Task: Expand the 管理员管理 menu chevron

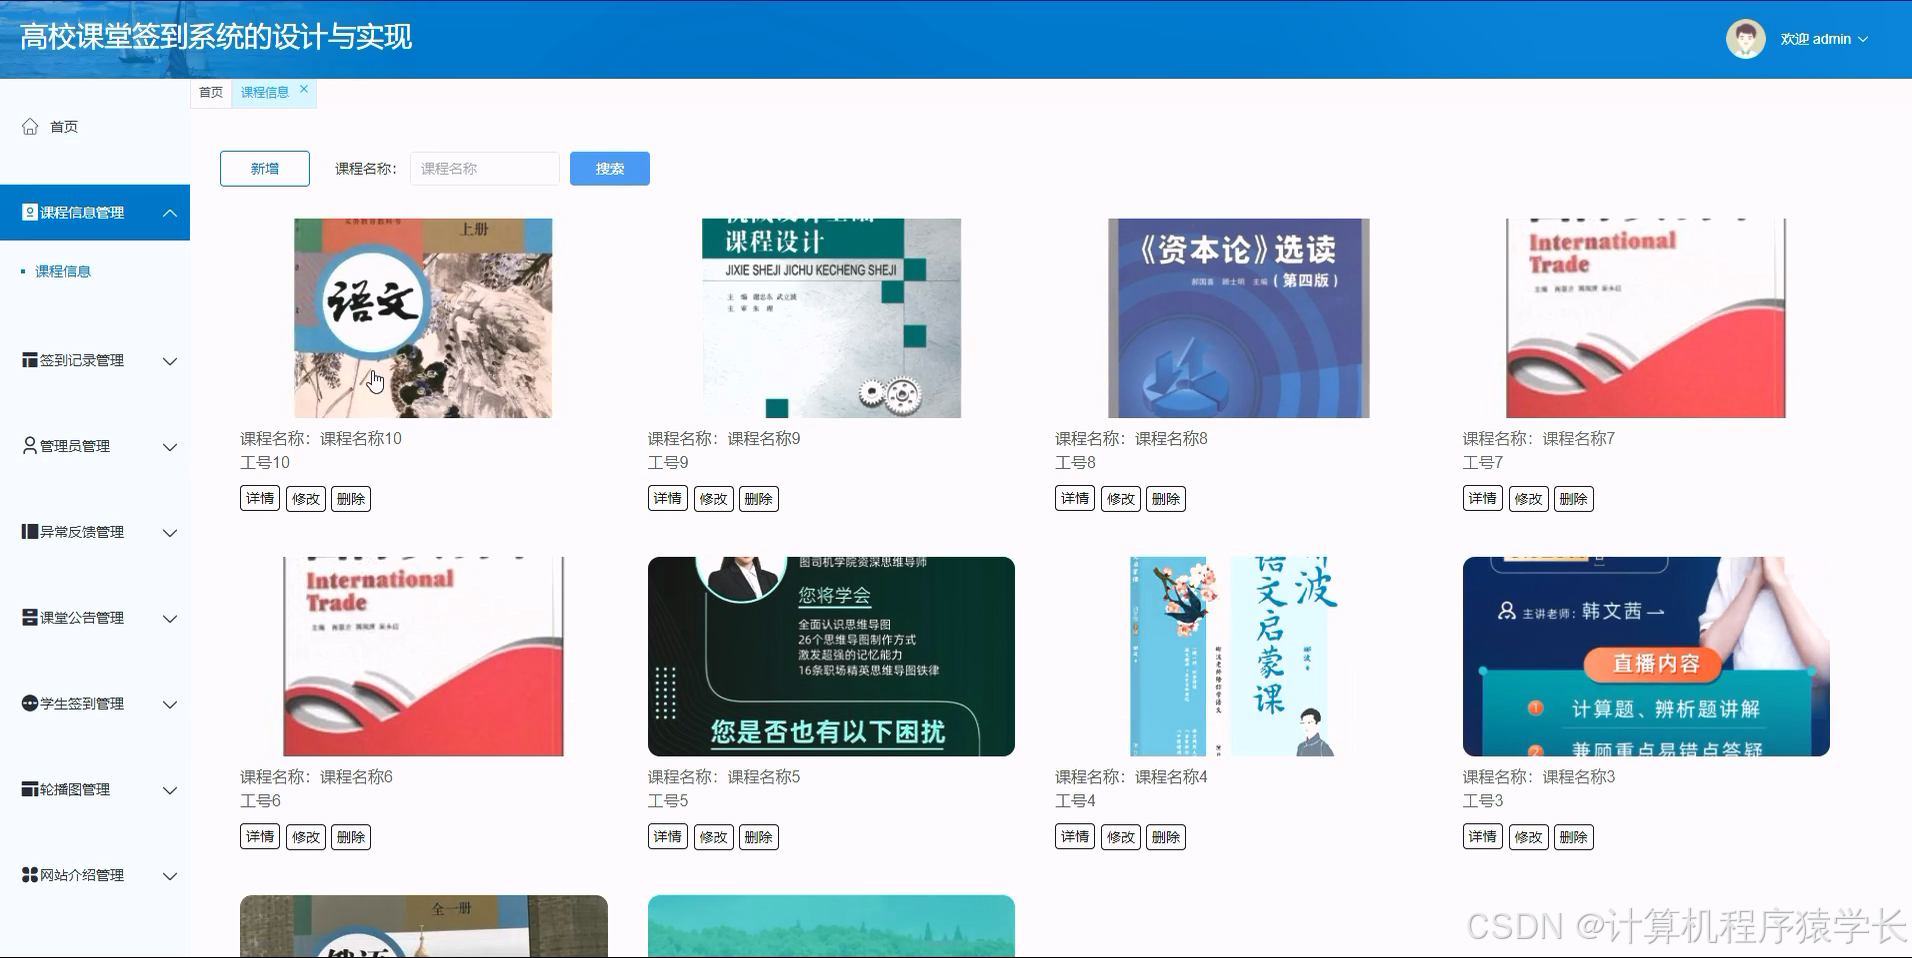Action: click(x=170, y=447)
